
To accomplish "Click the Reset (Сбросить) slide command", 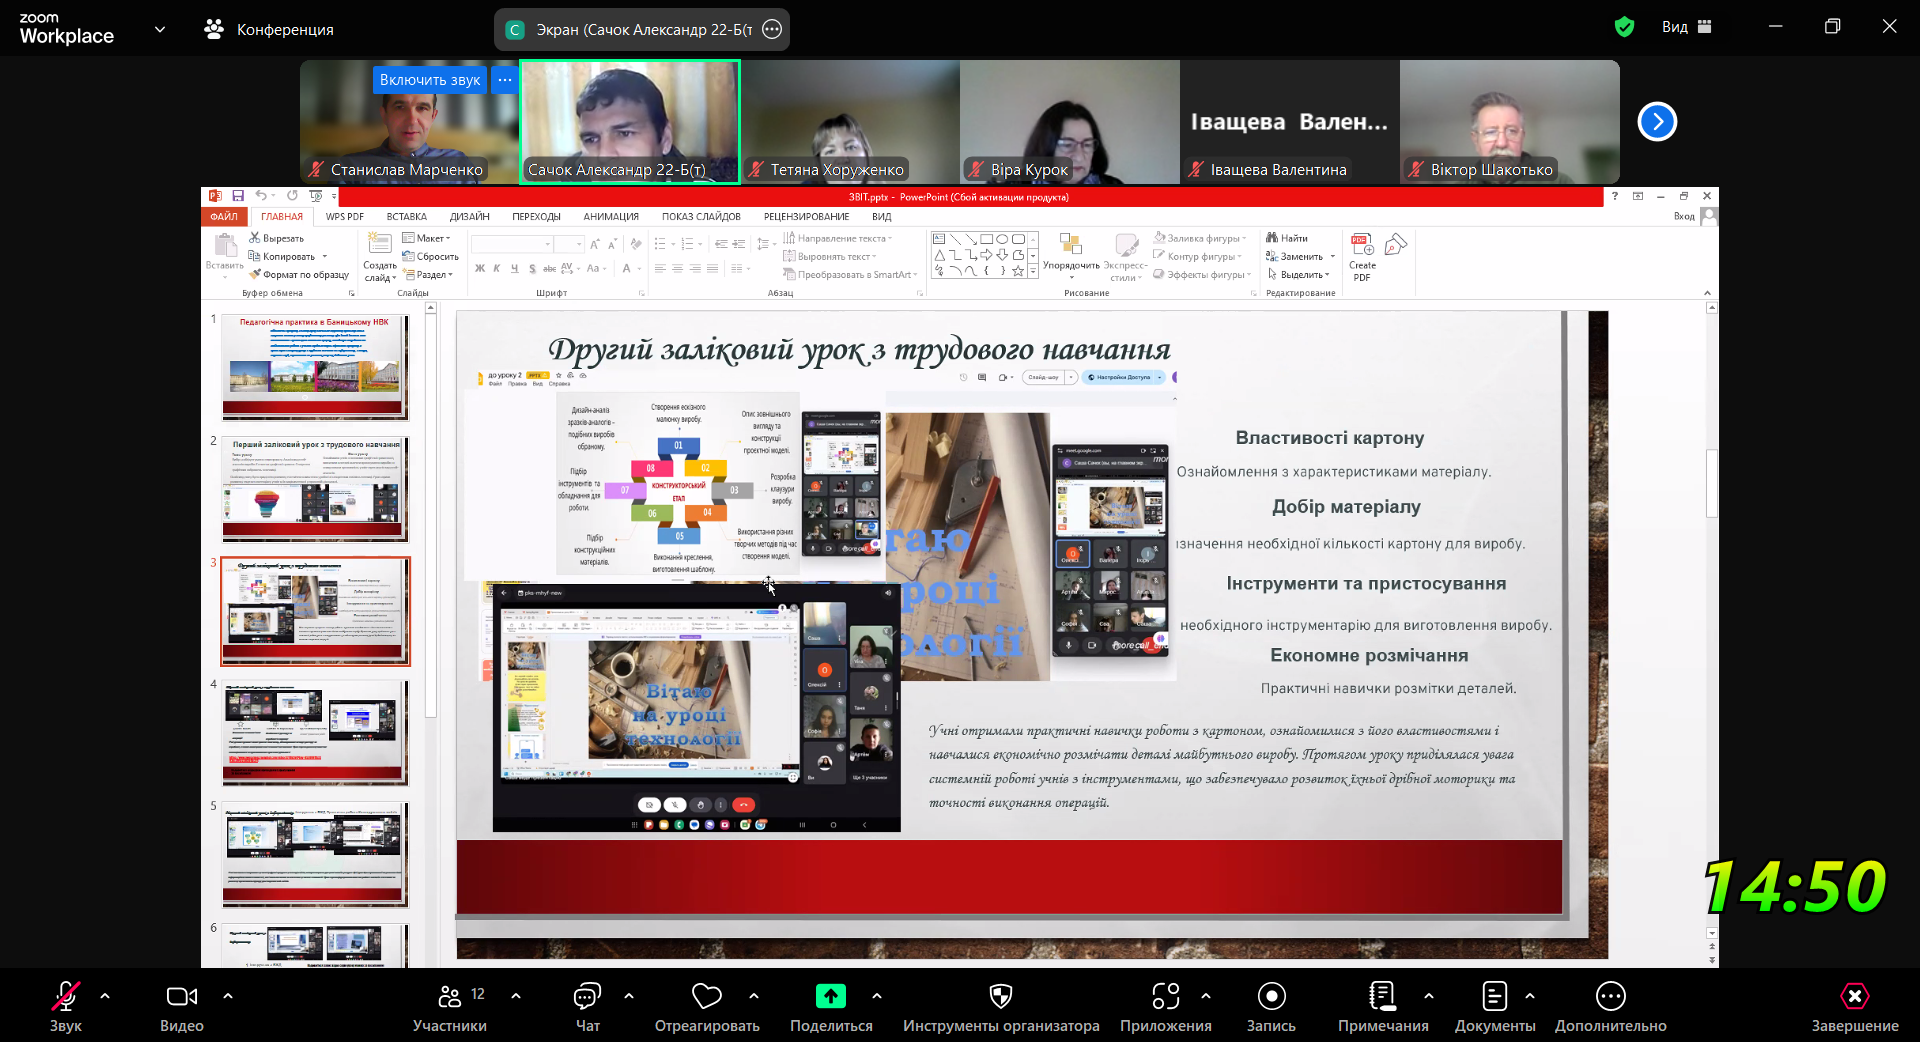I will pyautogui.click(x=431, y=256).
